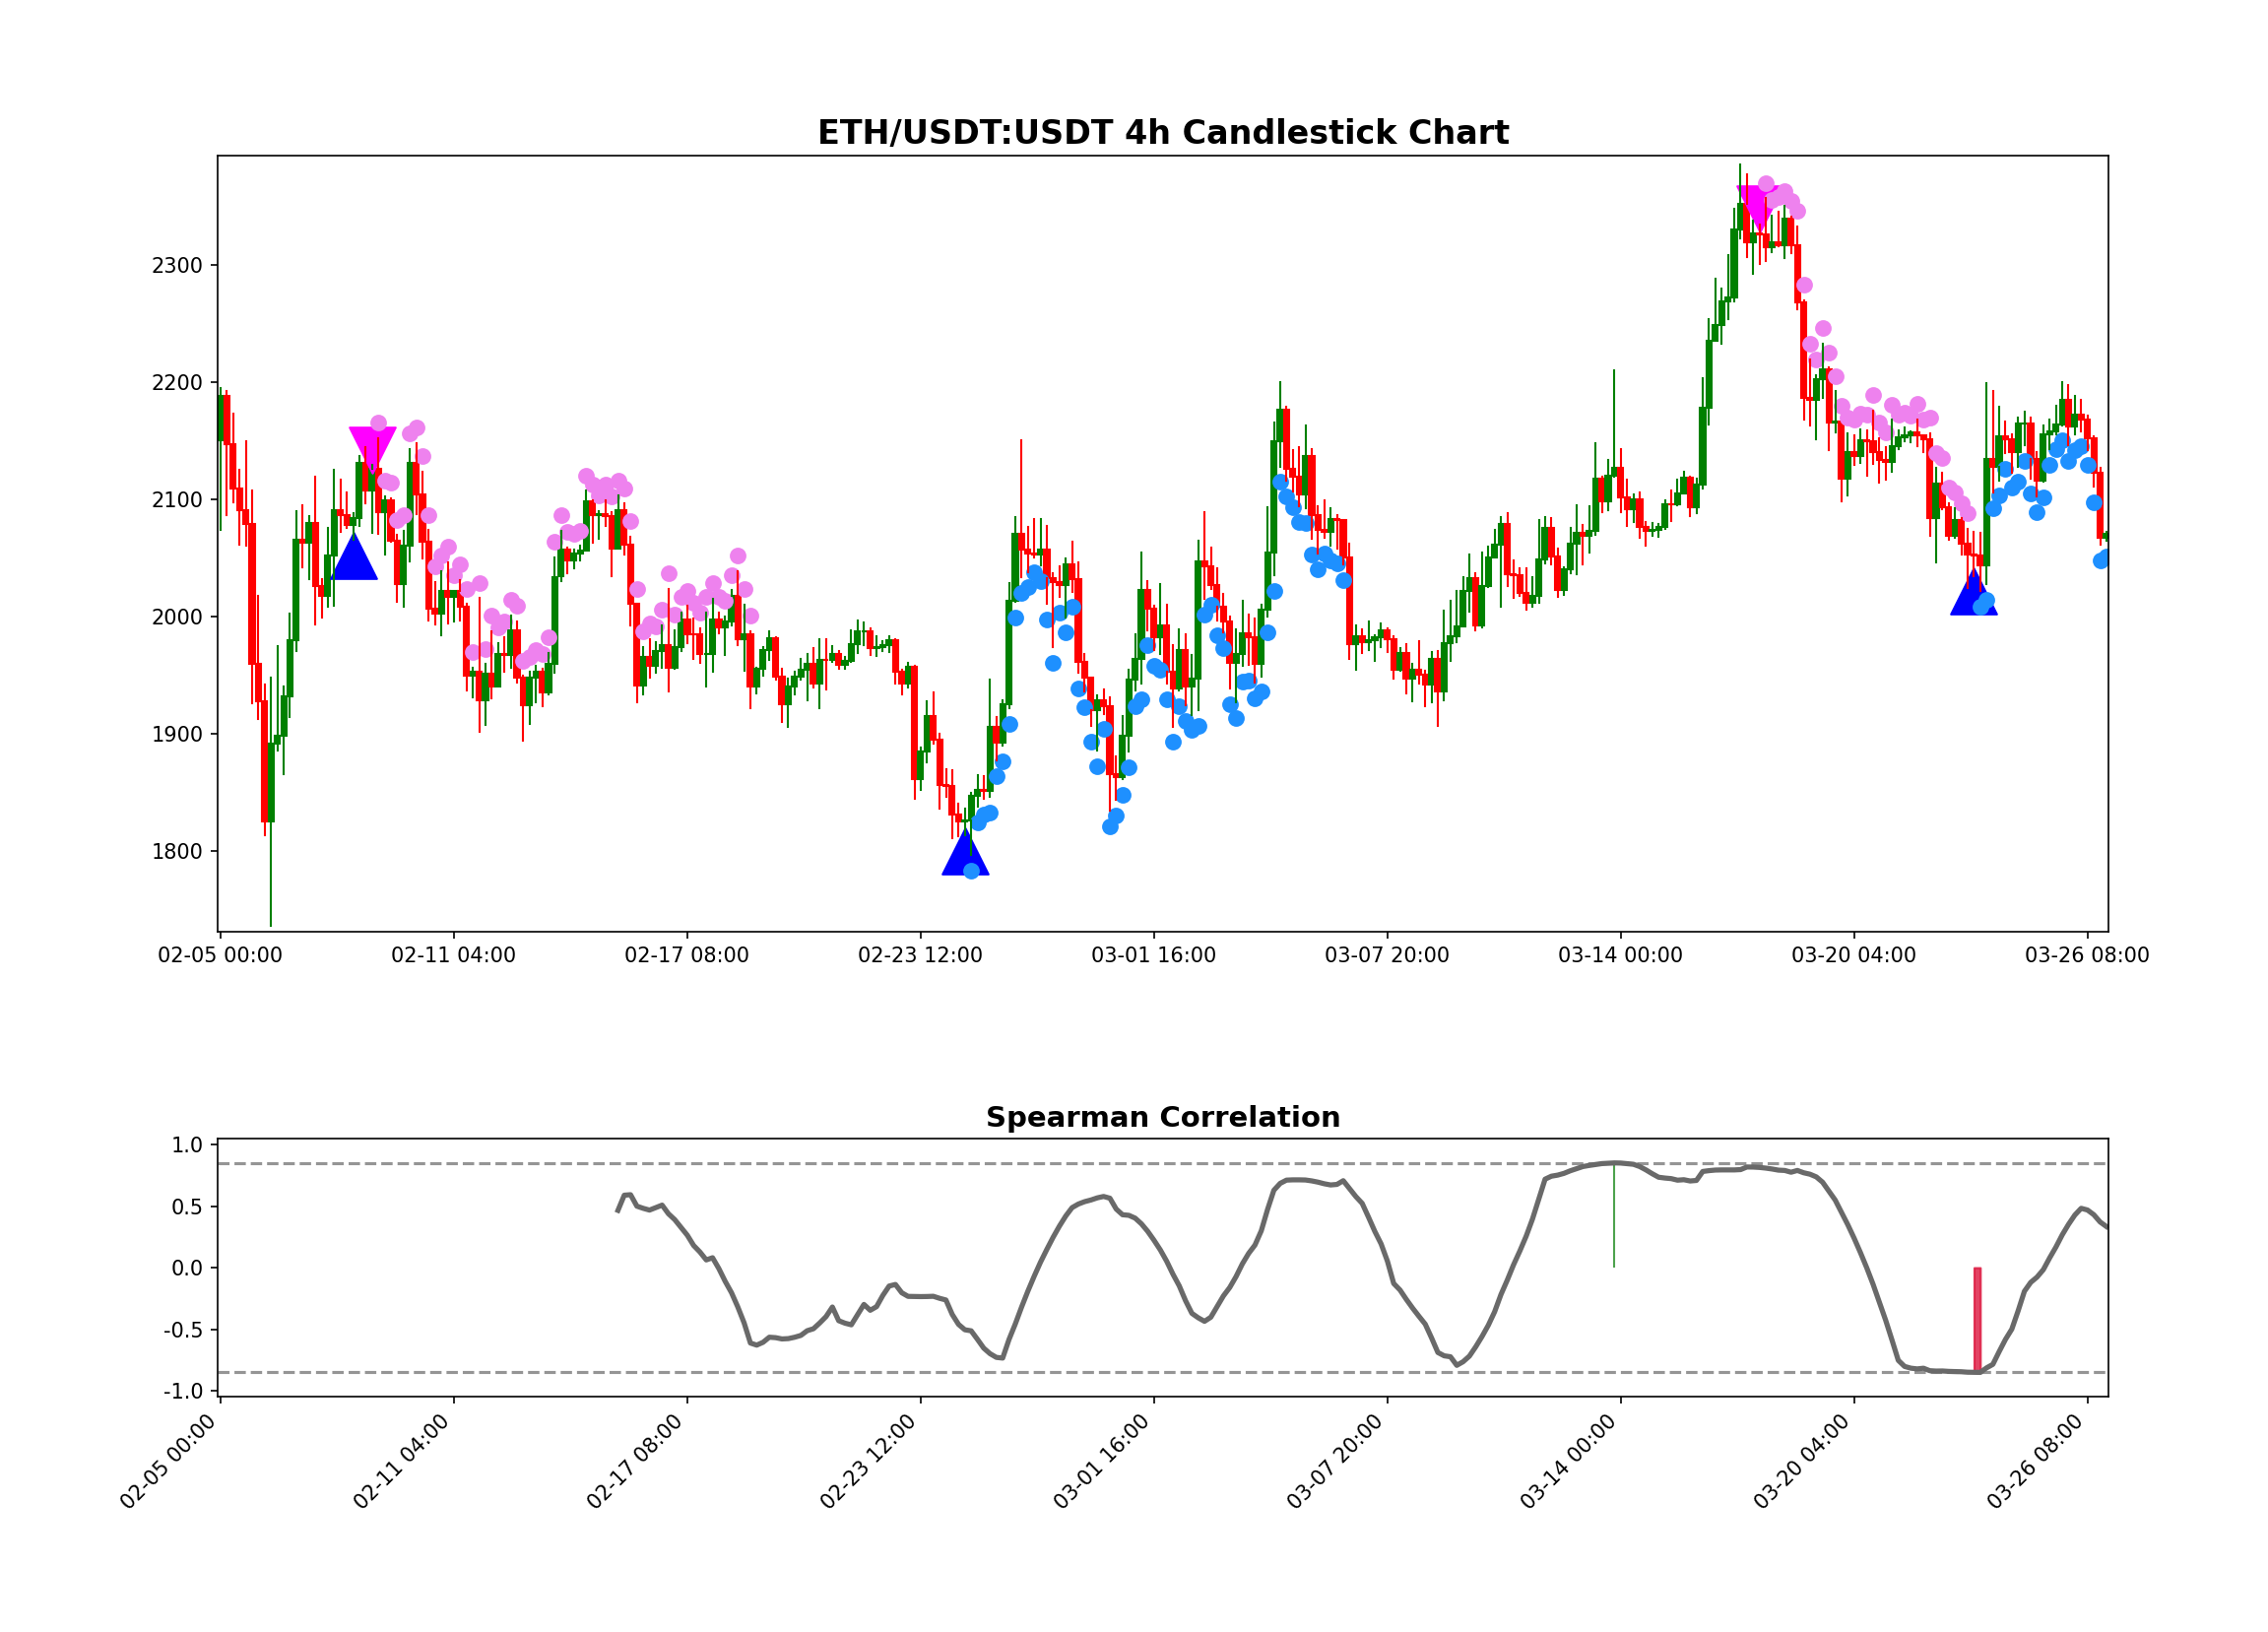Select the magenta sell triangle at the 03-18 peak
The height and width of the screenshot is (1632, 2268).
tap(1755, 203)
